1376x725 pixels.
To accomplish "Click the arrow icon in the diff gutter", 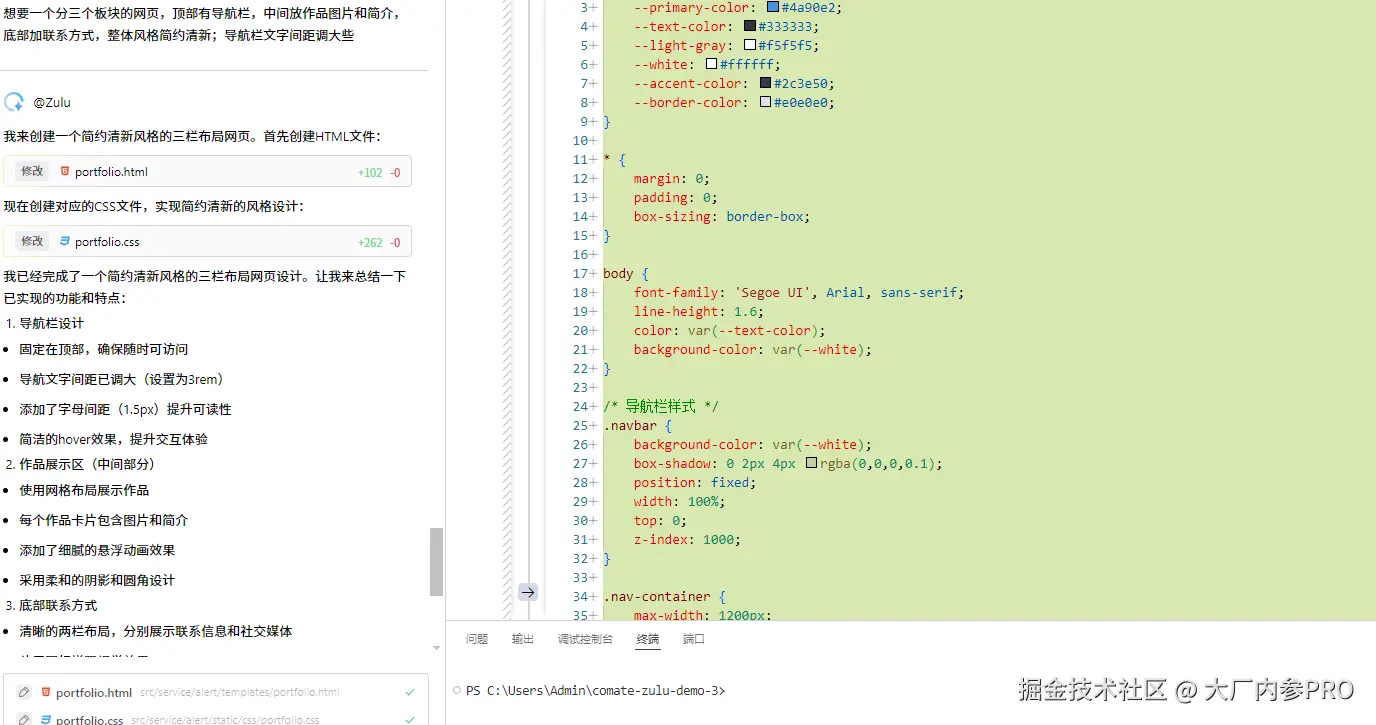I will 528,592.
